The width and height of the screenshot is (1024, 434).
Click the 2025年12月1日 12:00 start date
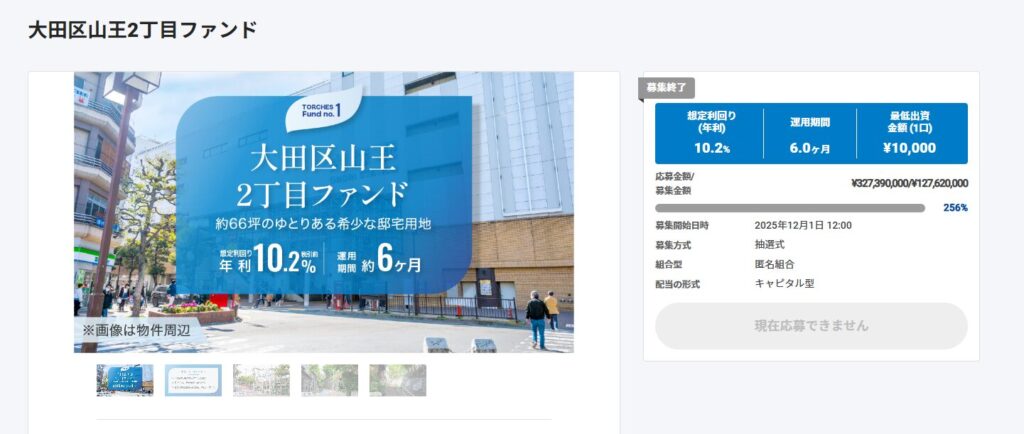pos(803,226)
